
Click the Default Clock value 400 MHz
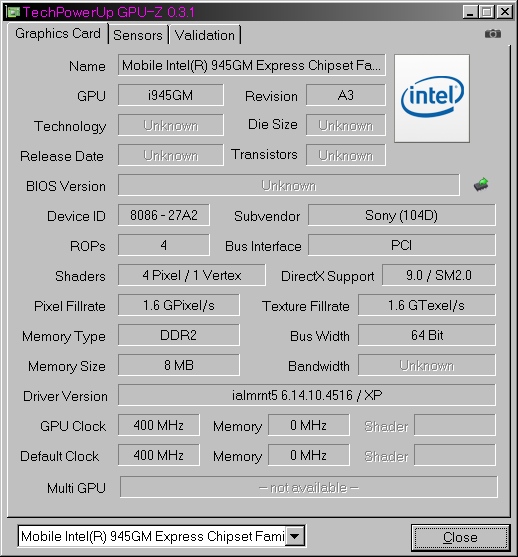coord(159,455)
